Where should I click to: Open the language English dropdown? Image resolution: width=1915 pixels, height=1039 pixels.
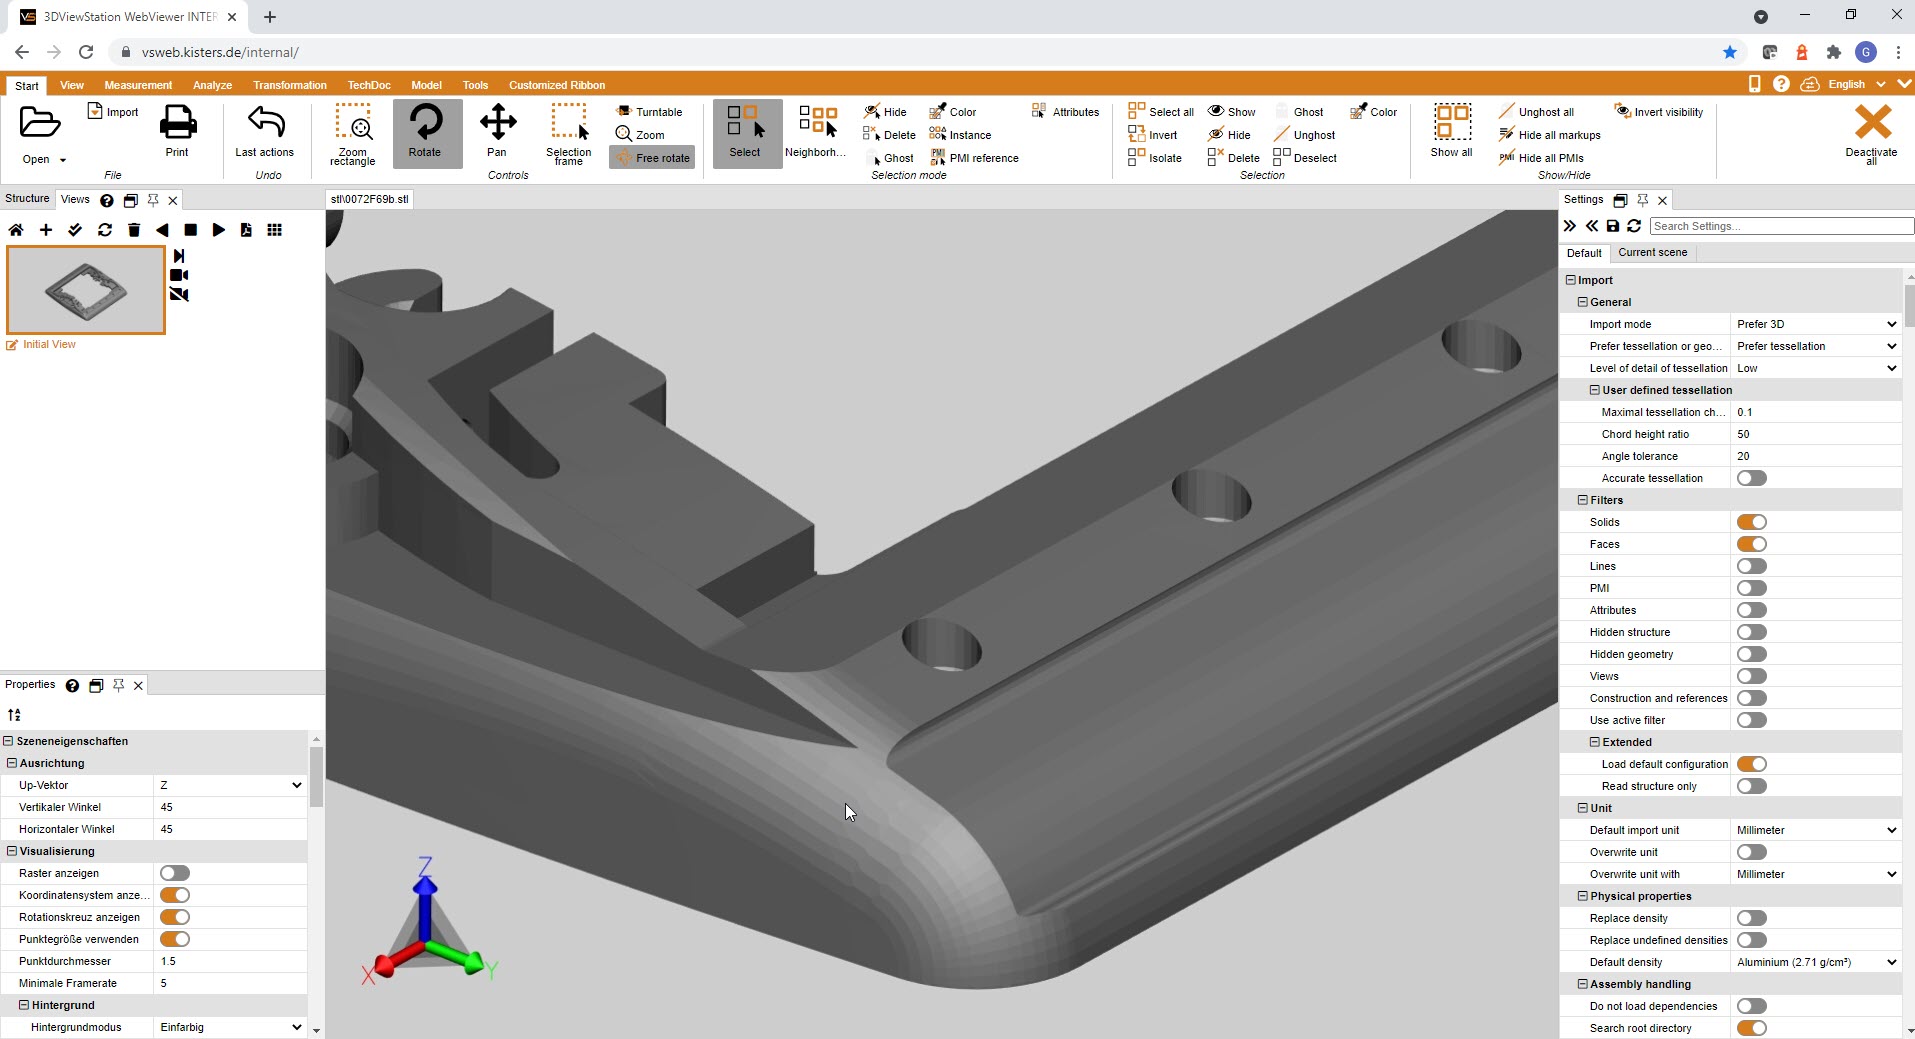pos(1856,84)
